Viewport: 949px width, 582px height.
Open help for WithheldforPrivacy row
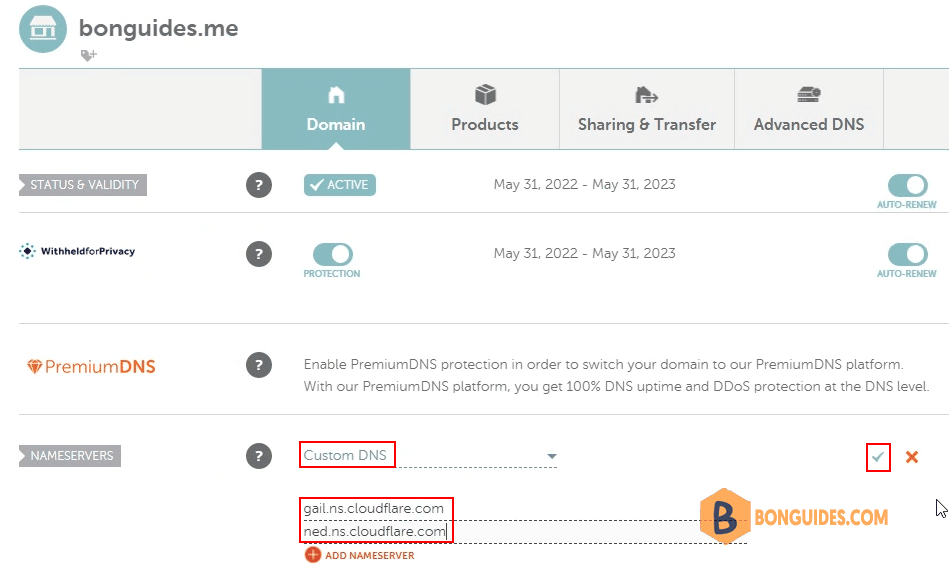click(259, 254)
